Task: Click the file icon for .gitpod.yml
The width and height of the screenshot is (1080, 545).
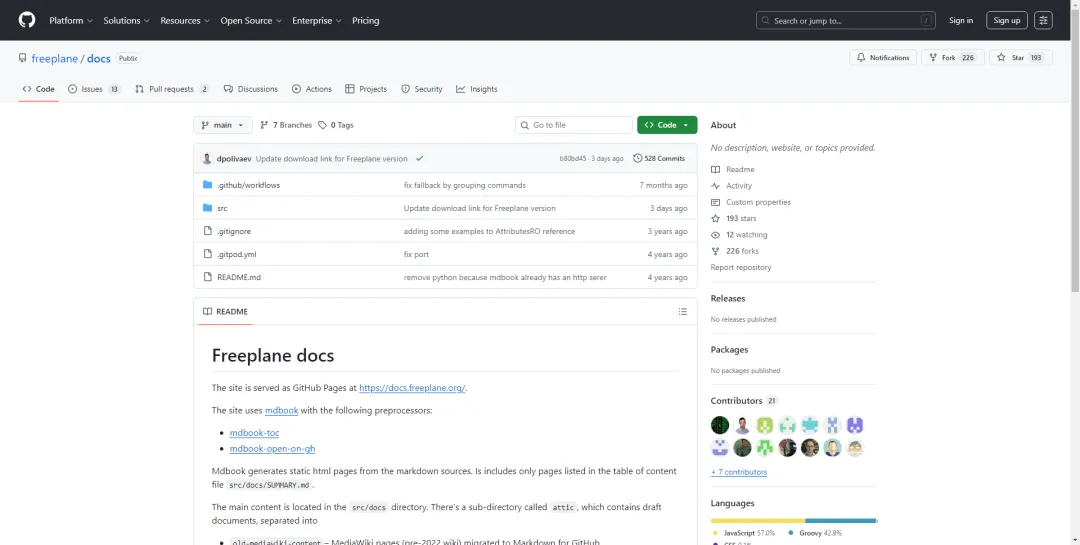Action: click(x=207, y=254)
